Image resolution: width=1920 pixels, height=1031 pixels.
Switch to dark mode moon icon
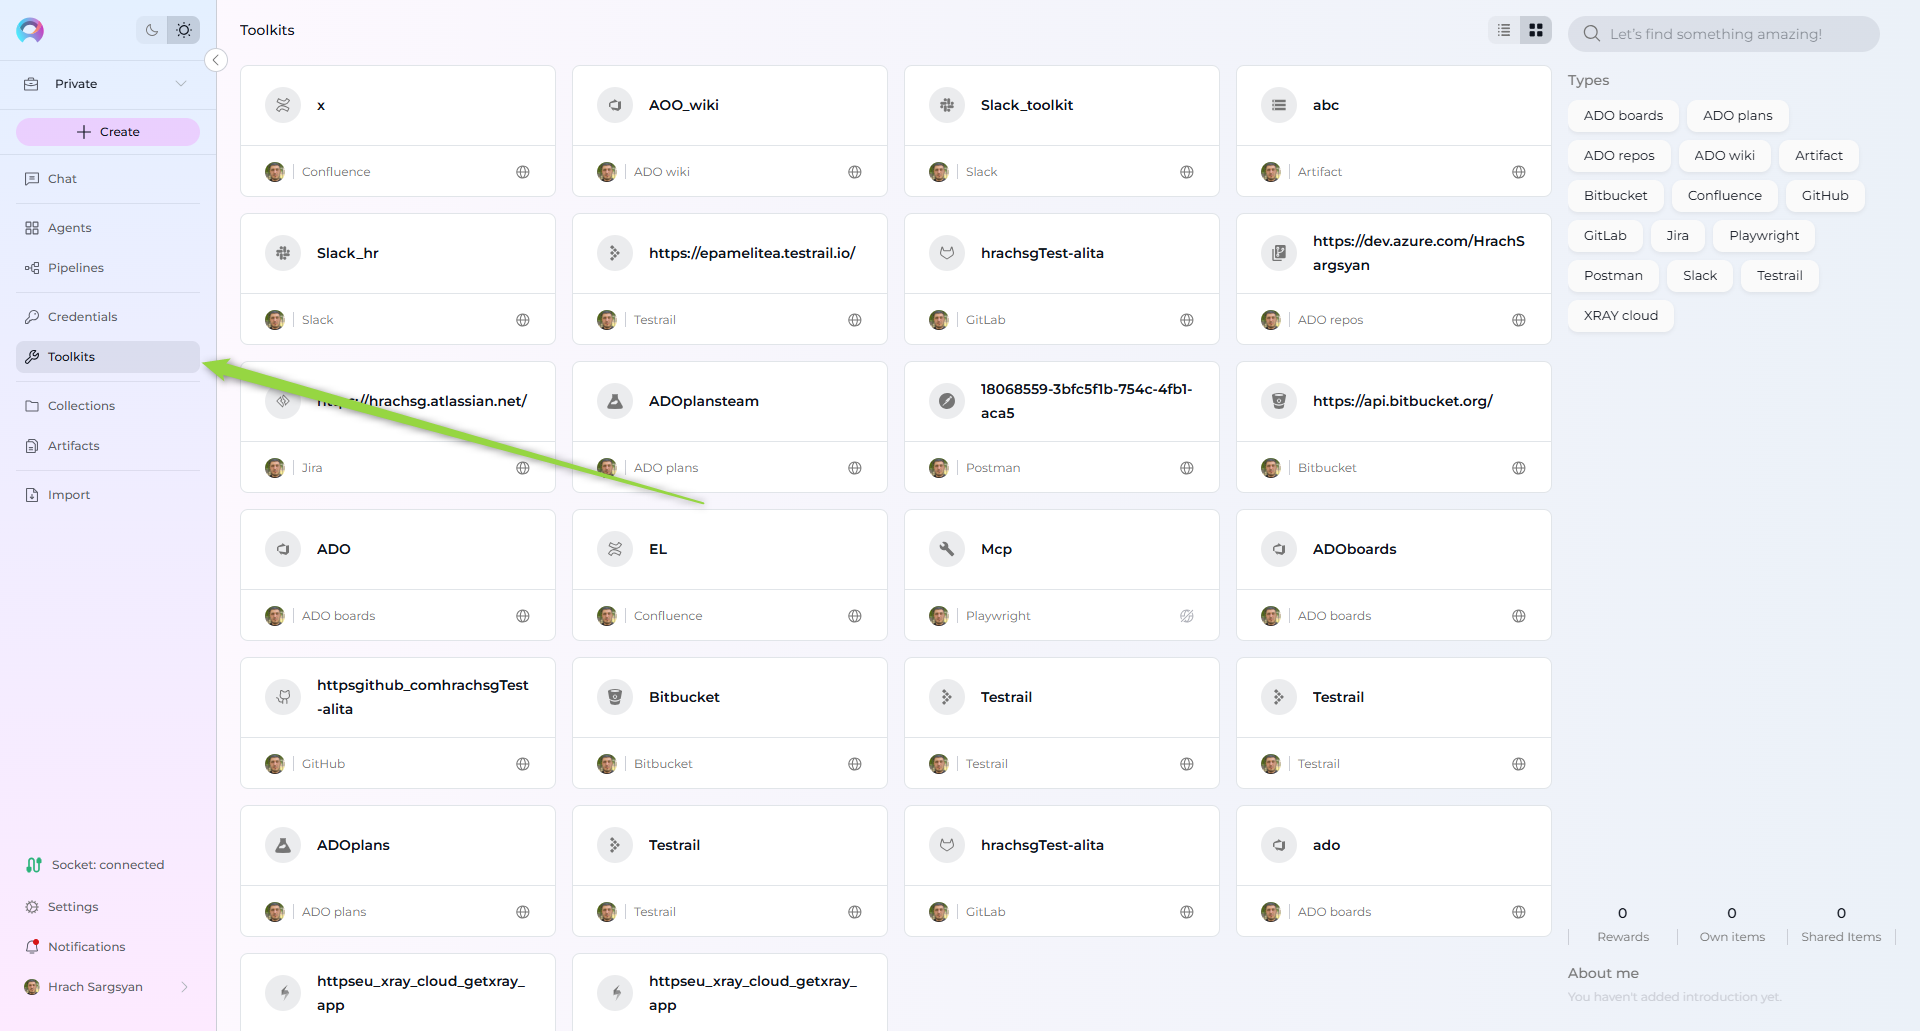point(152,30)
